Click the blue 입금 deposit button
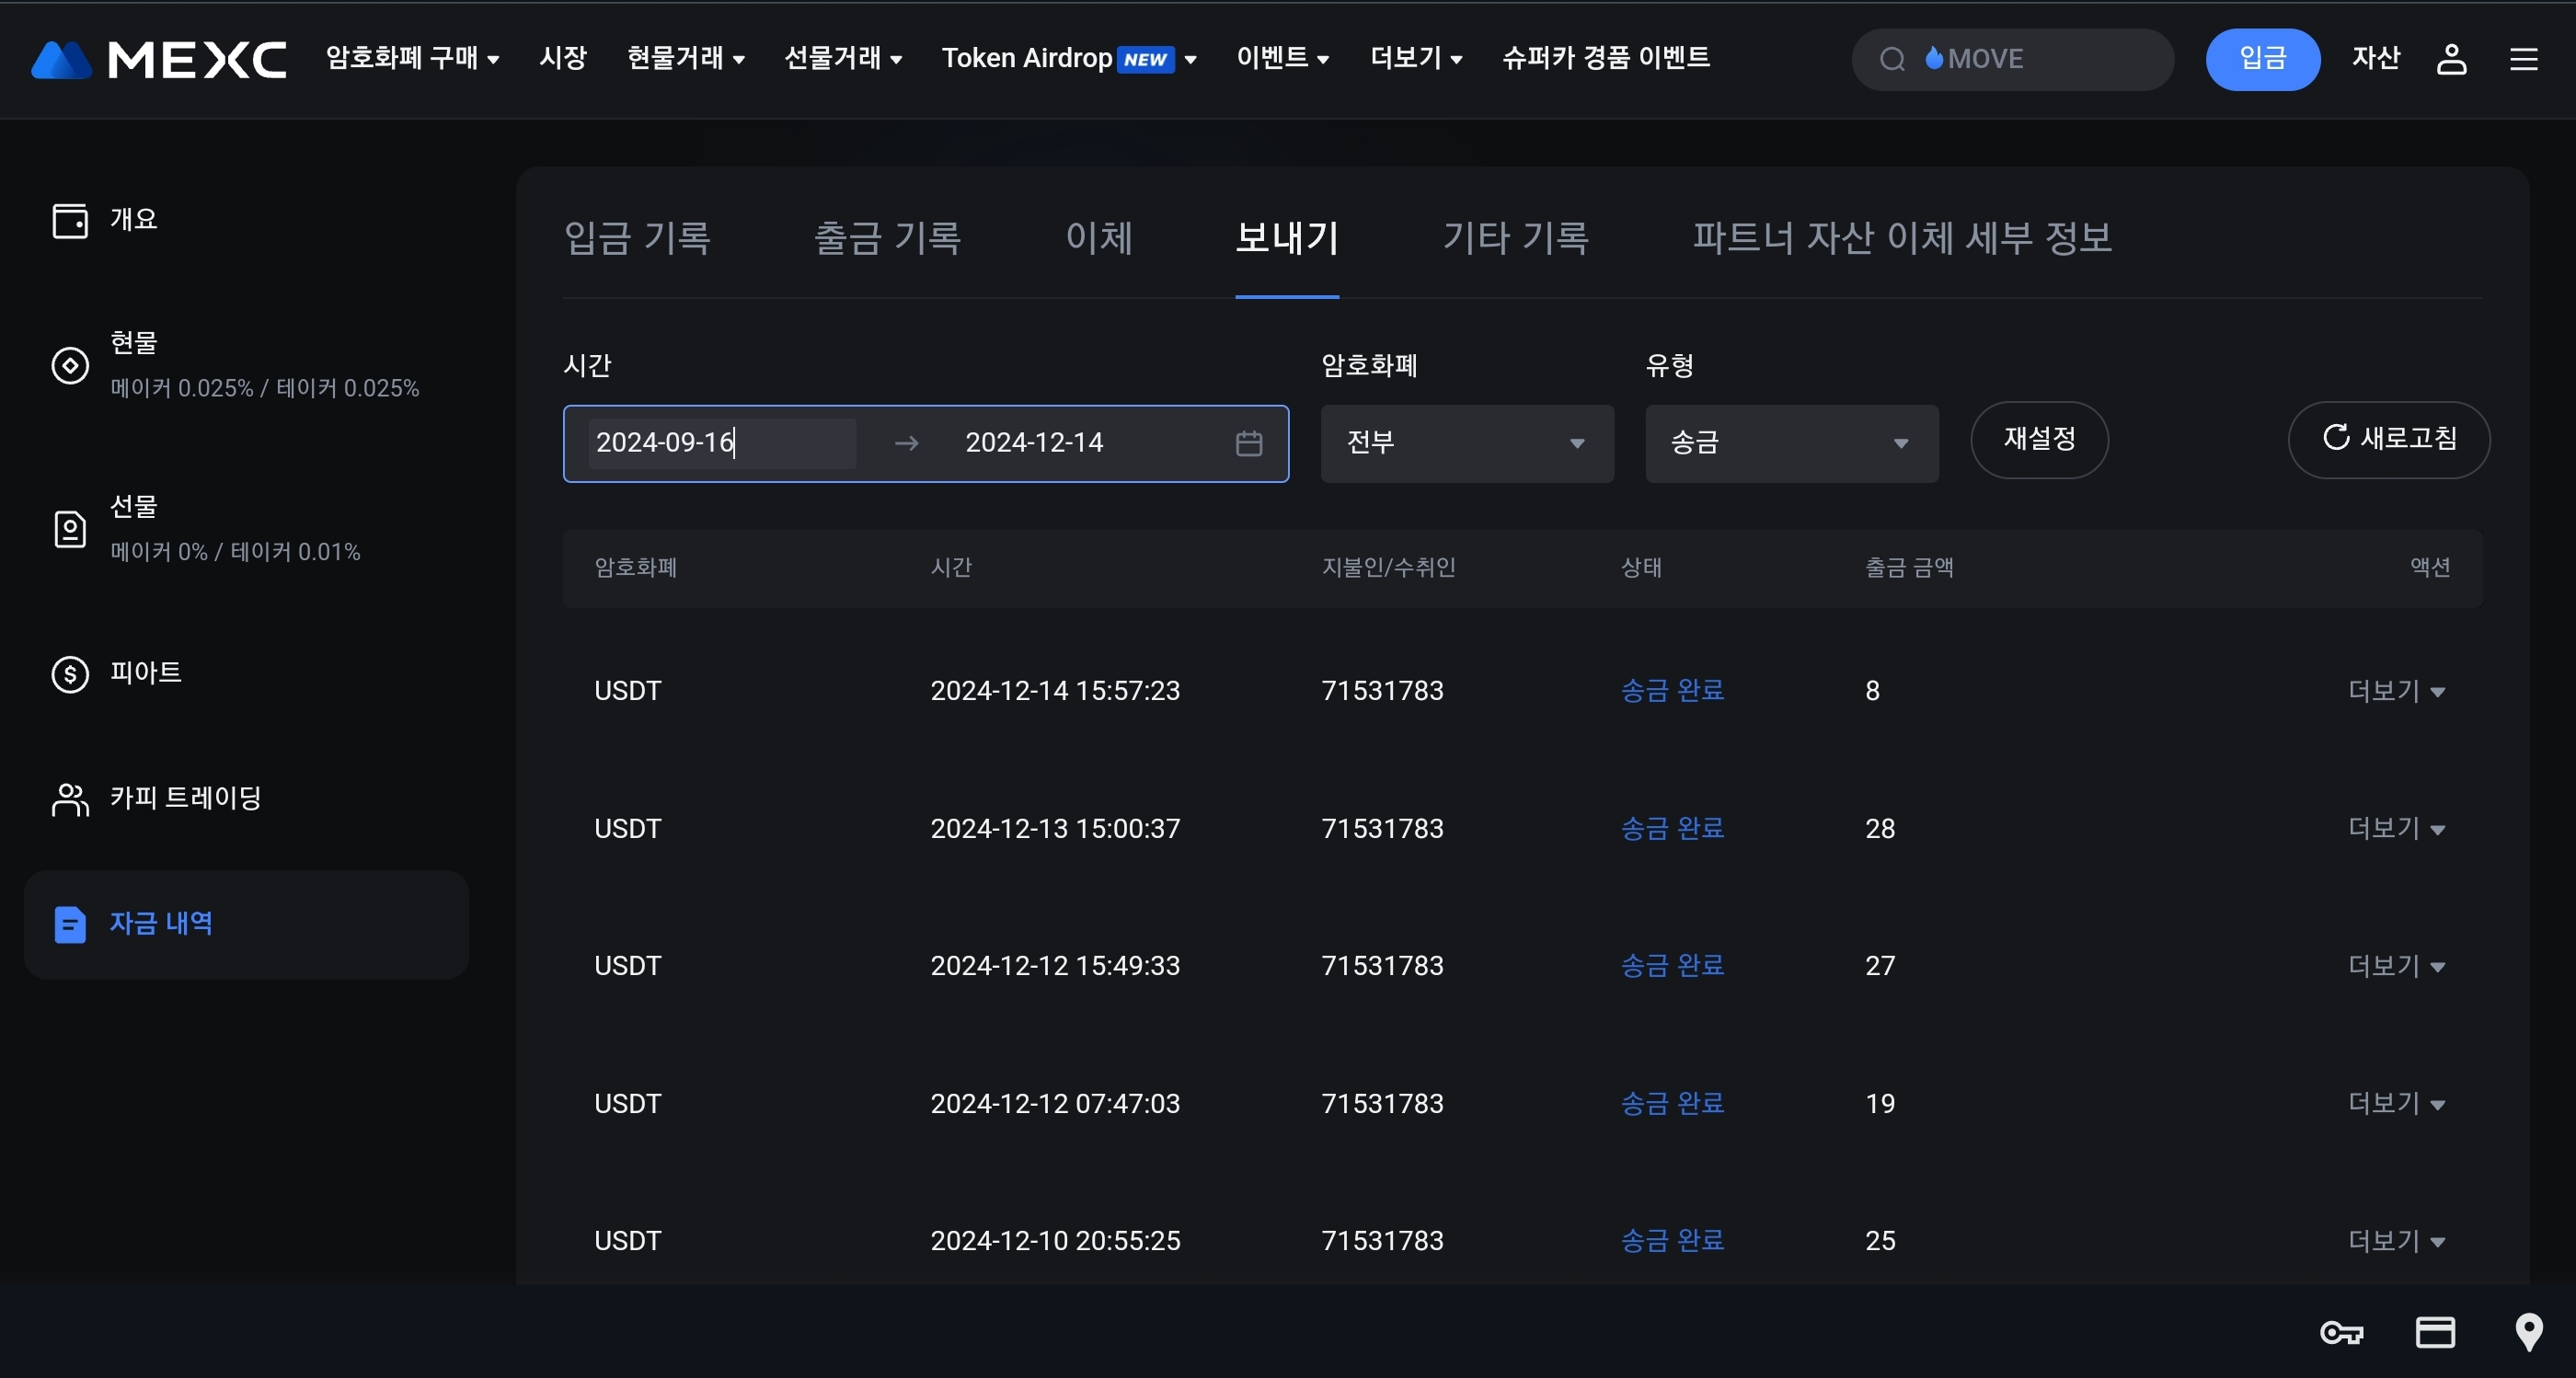This screenshot has width=2576, height=1378. click(2262, 59)
